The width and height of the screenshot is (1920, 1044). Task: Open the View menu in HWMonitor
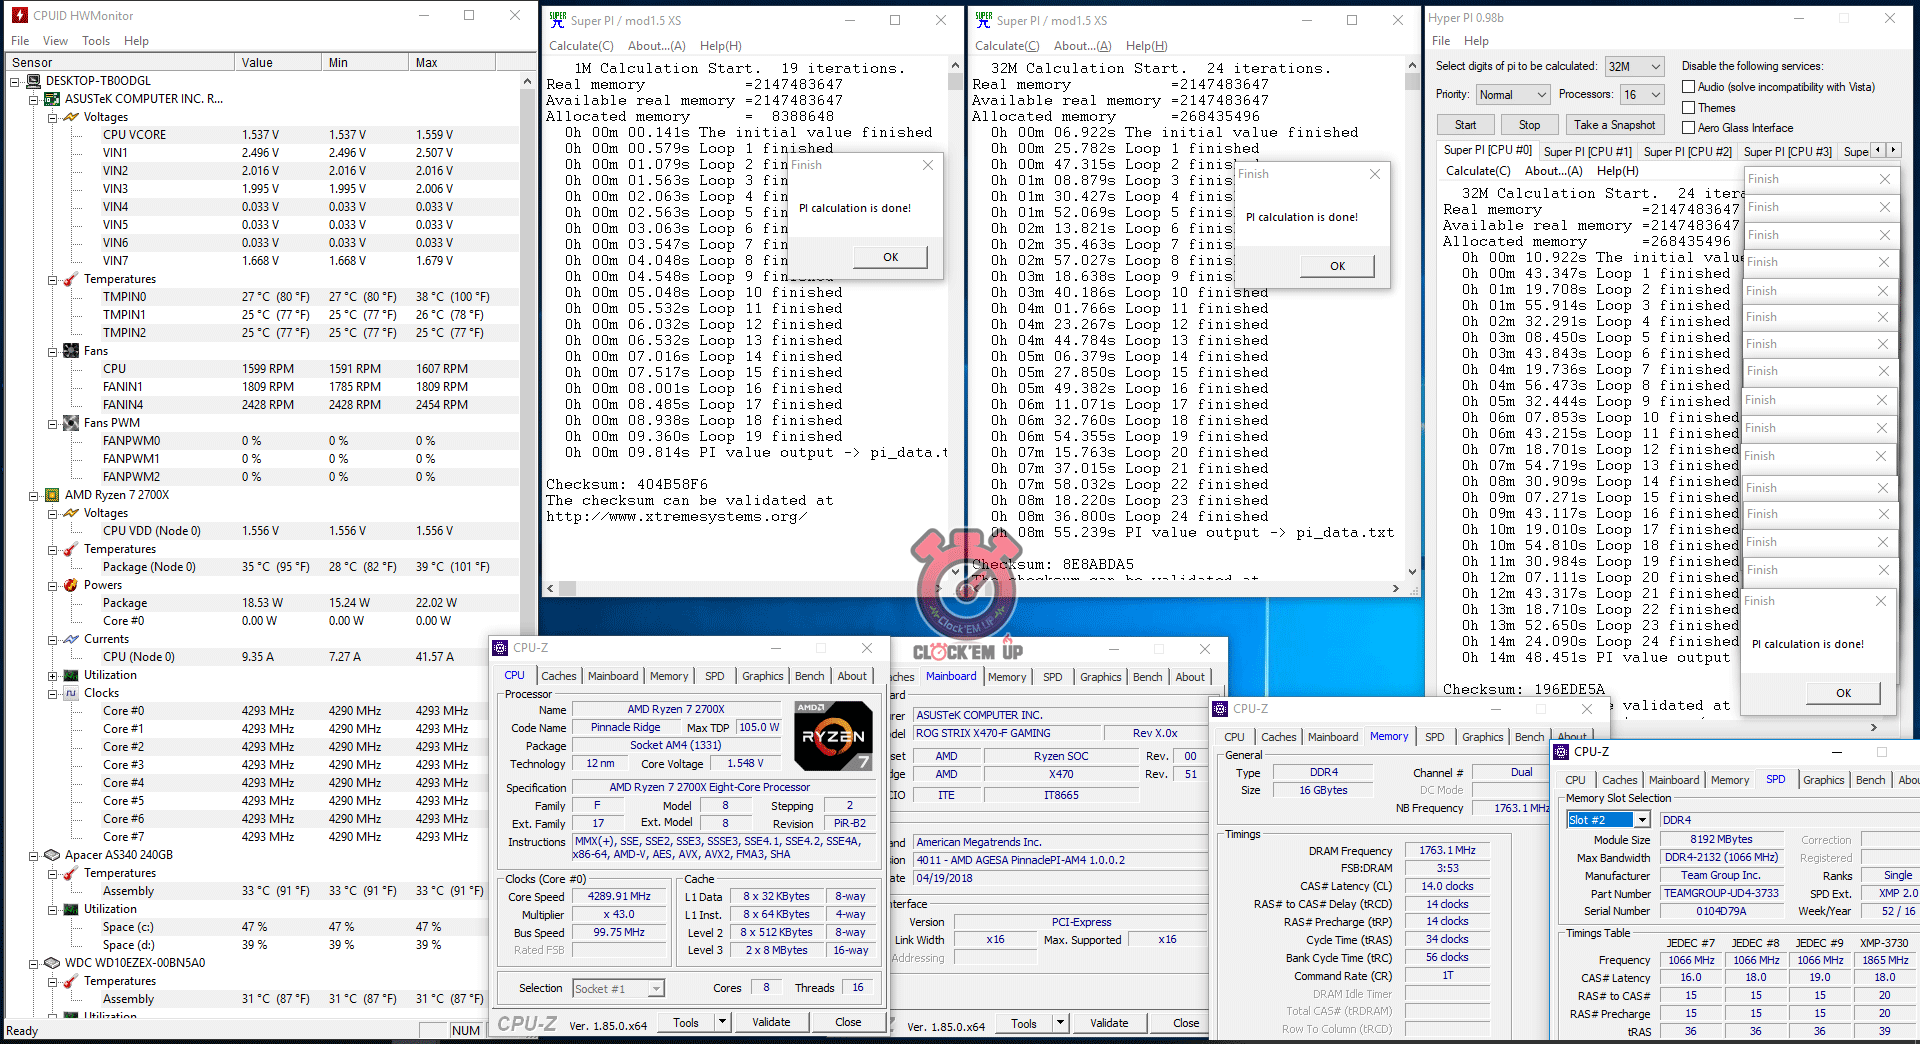click(55, 41)
